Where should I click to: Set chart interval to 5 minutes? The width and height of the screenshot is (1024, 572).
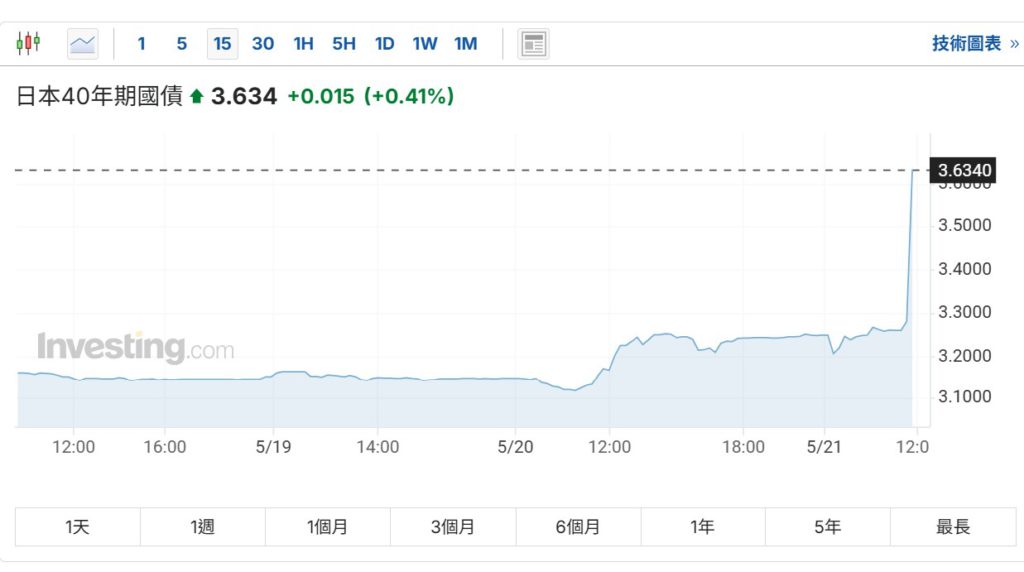pos(181,43)
